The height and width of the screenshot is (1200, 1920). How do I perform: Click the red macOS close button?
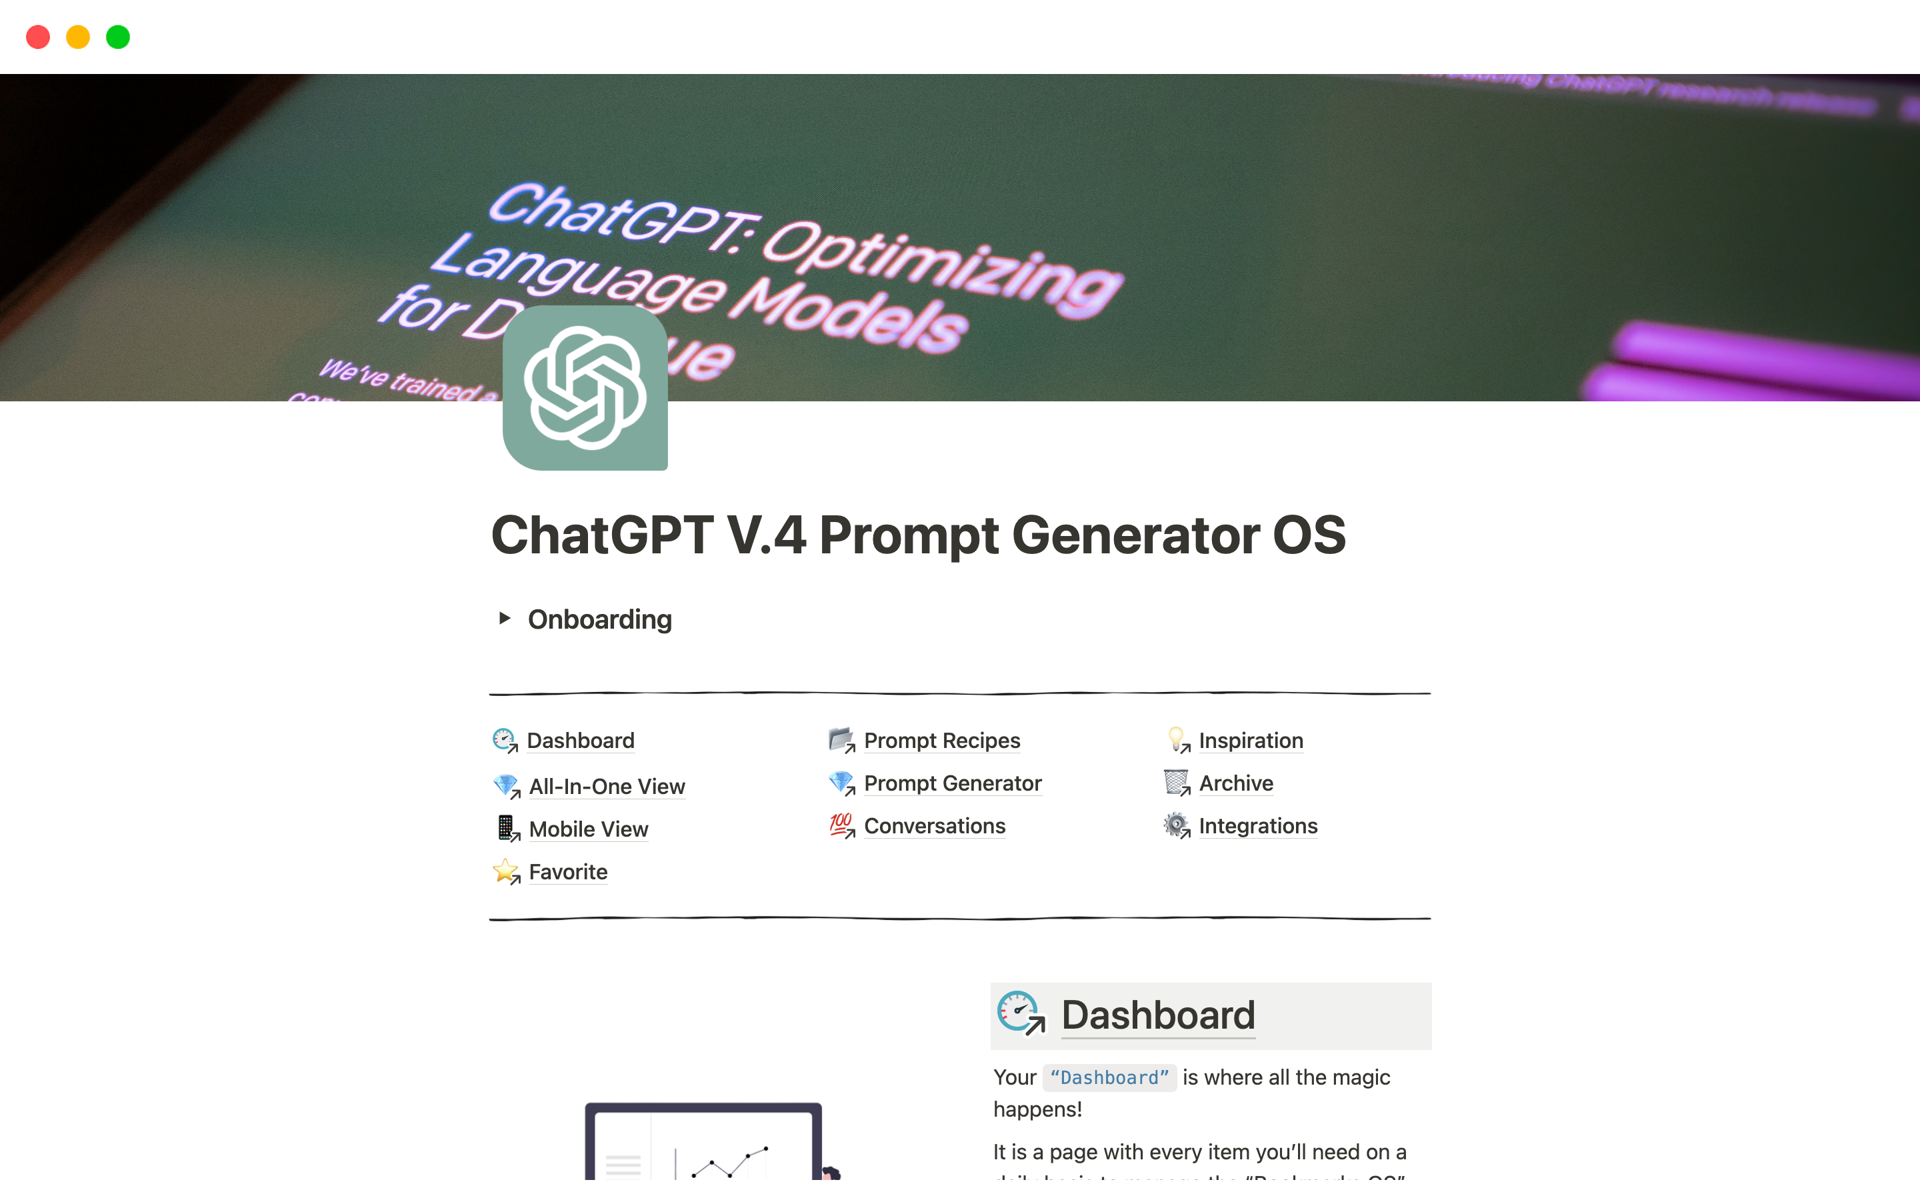39,35
